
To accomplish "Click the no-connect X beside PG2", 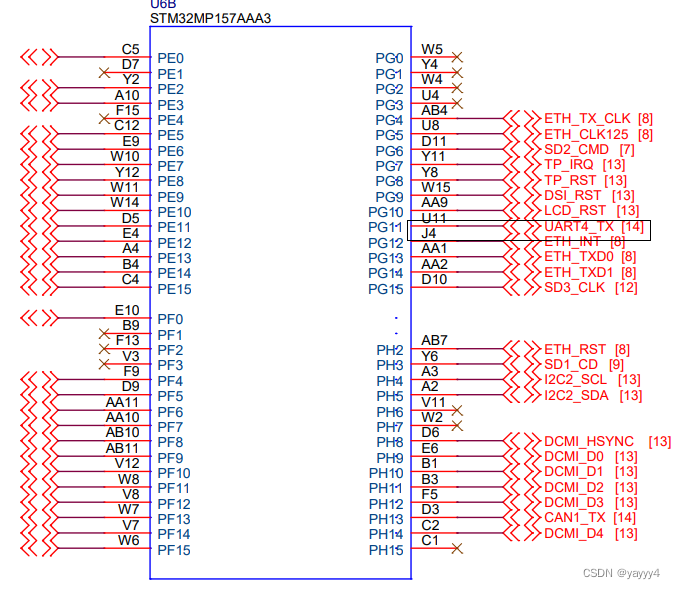I will coord(457,88).
